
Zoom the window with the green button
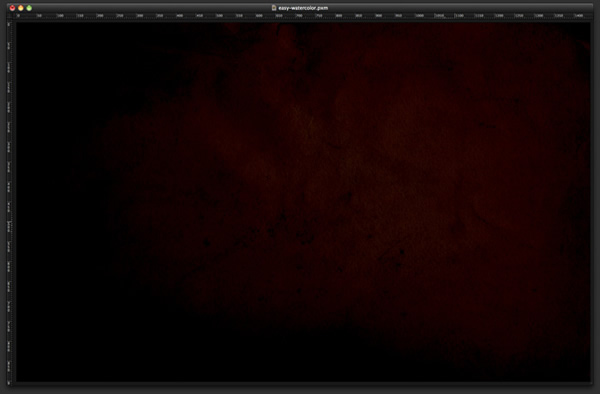tap(29, 8)
